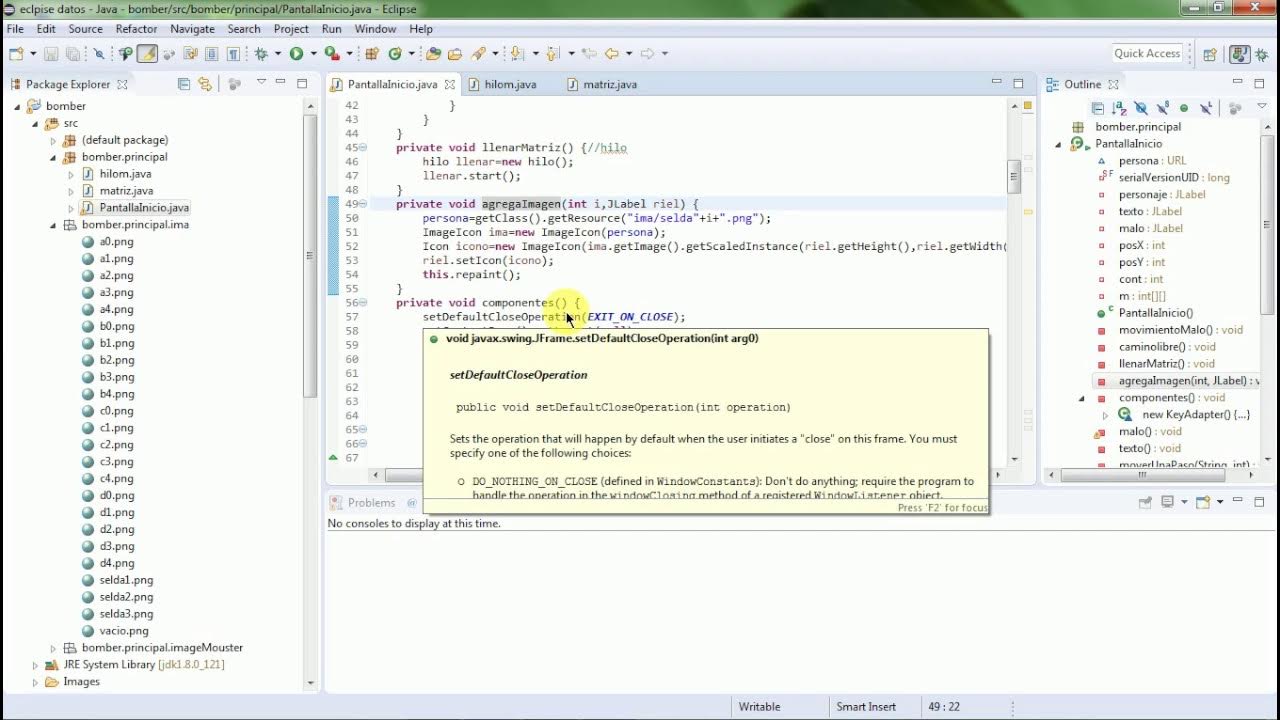Toggle Hide Local Types in Outline
The height and width of the screenshot is (720, 1280).
click(1206, 108)
